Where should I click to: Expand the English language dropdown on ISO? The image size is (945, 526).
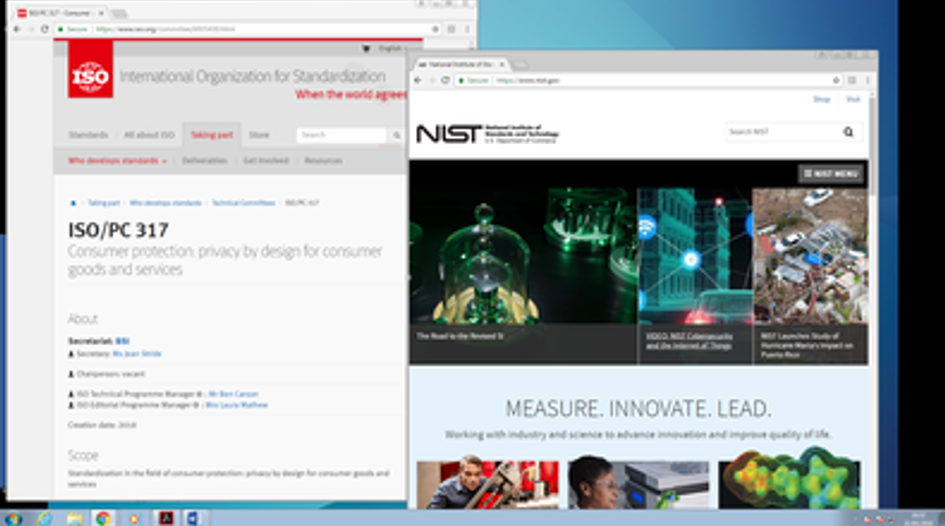(392, 48)
